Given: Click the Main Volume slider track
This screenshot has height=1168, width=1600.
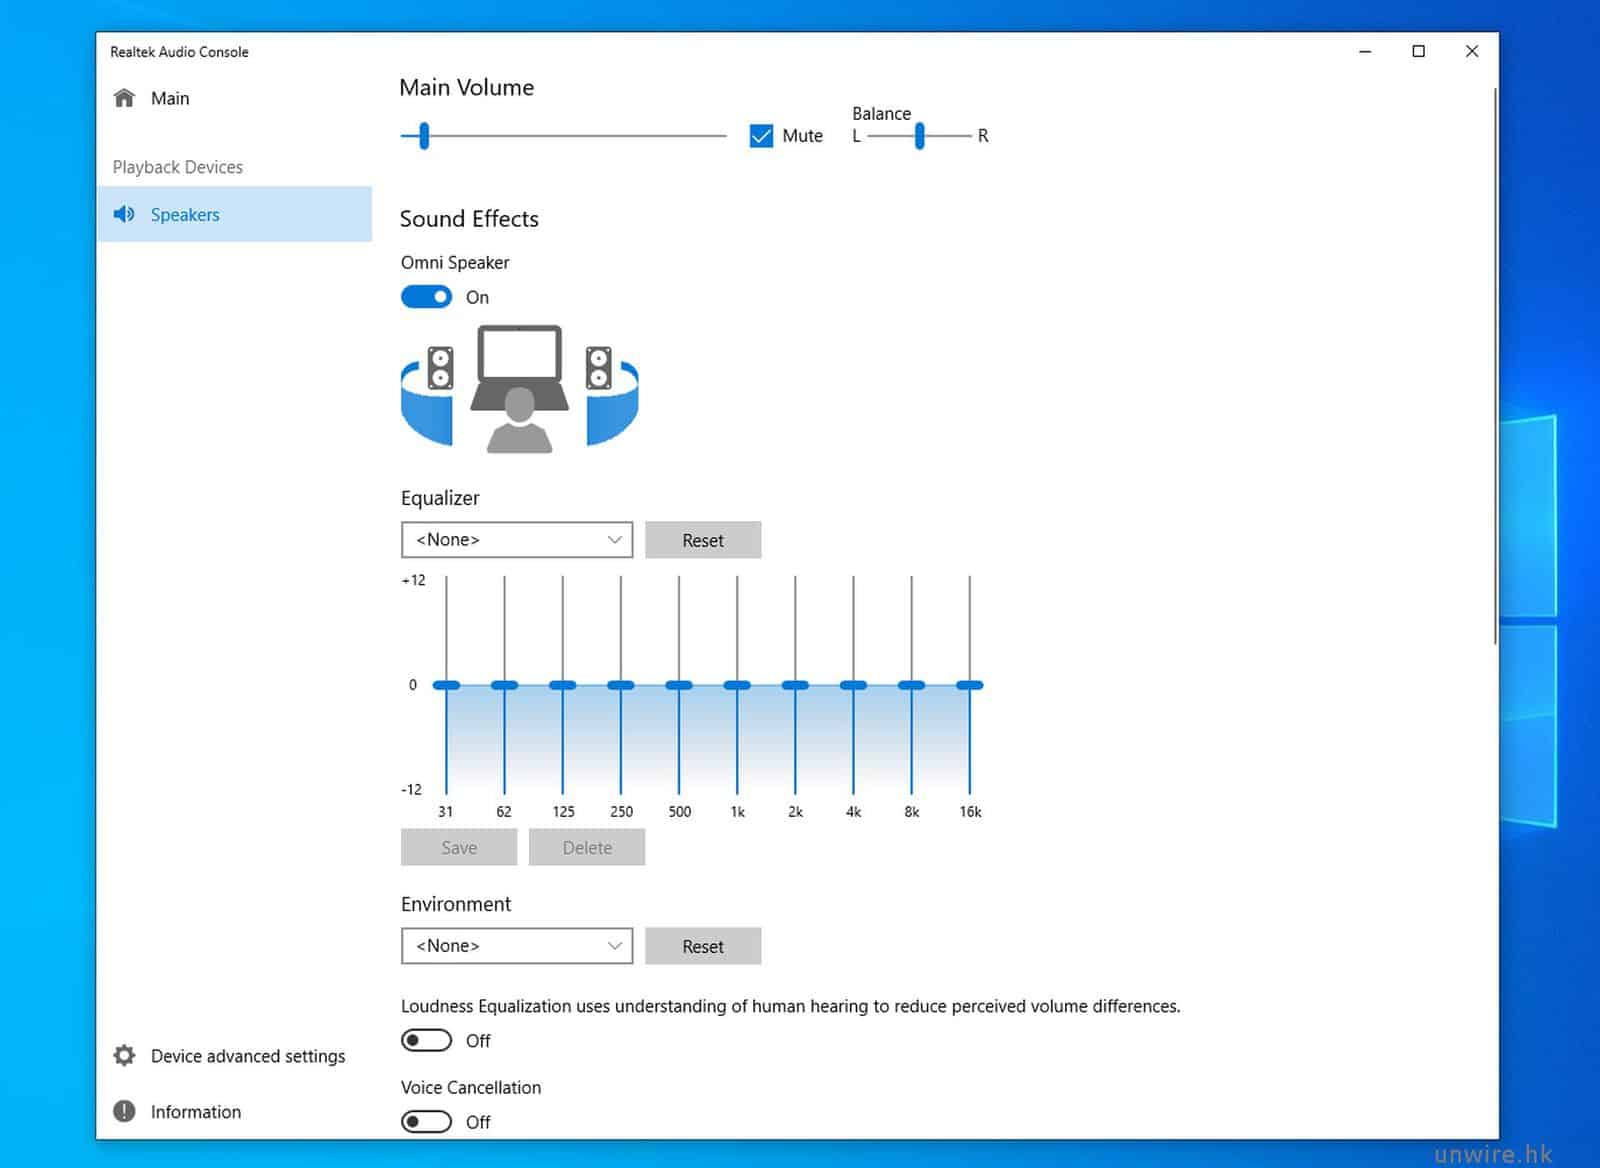Looking at the screenshot, I should pyautogui.click(x=575, y=136).
